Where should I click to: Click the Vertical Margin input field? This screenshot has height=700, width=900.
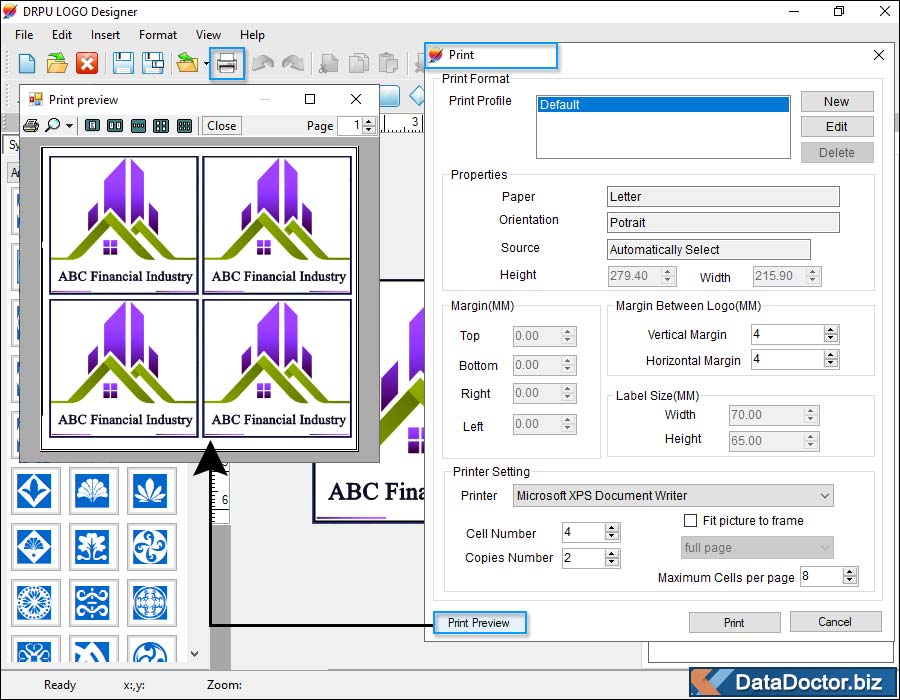tap(788, 335)
